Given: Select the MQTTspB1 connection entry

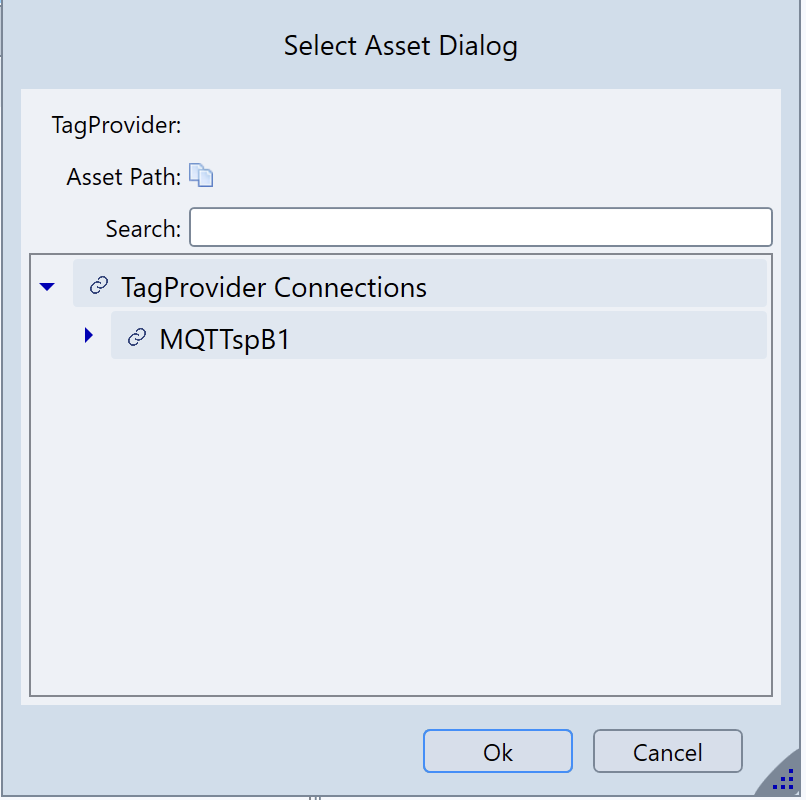Looking at the screenshot, I should 224,339.
